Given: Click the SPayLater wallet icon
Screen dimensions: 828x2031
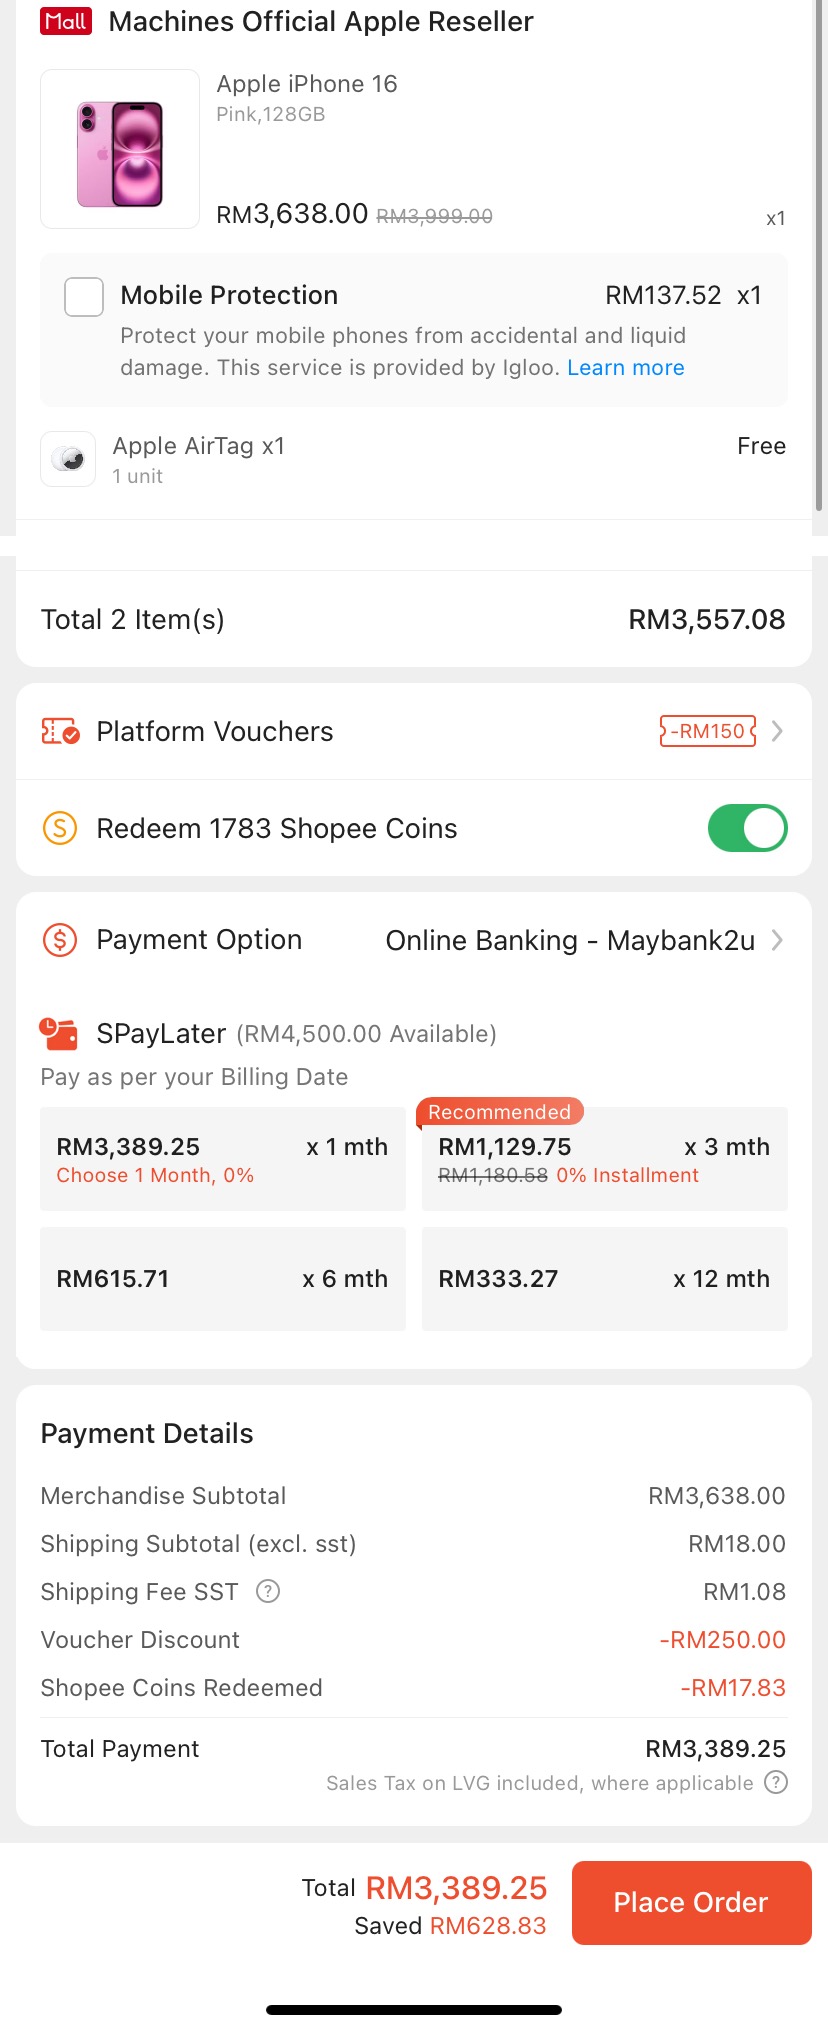Looking at the screenshot, I should [58, 1033].
